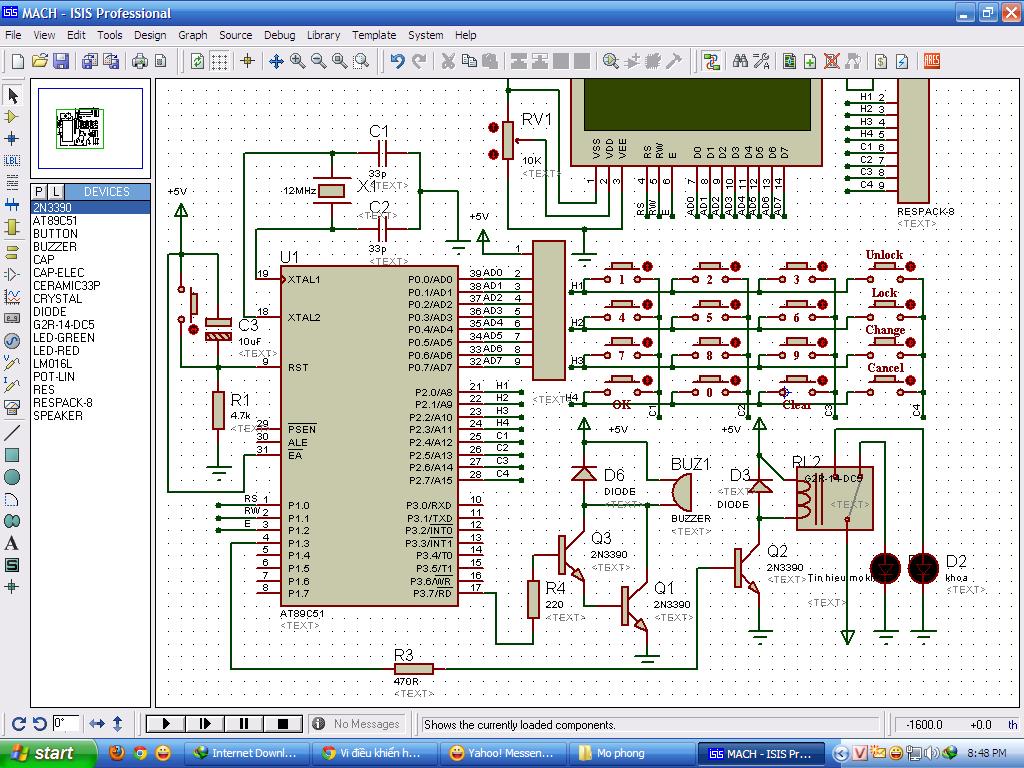Select the Component mode tool
Image resolution: width=1024 pixels, height=768 pixels.
[x=12, y=117]
